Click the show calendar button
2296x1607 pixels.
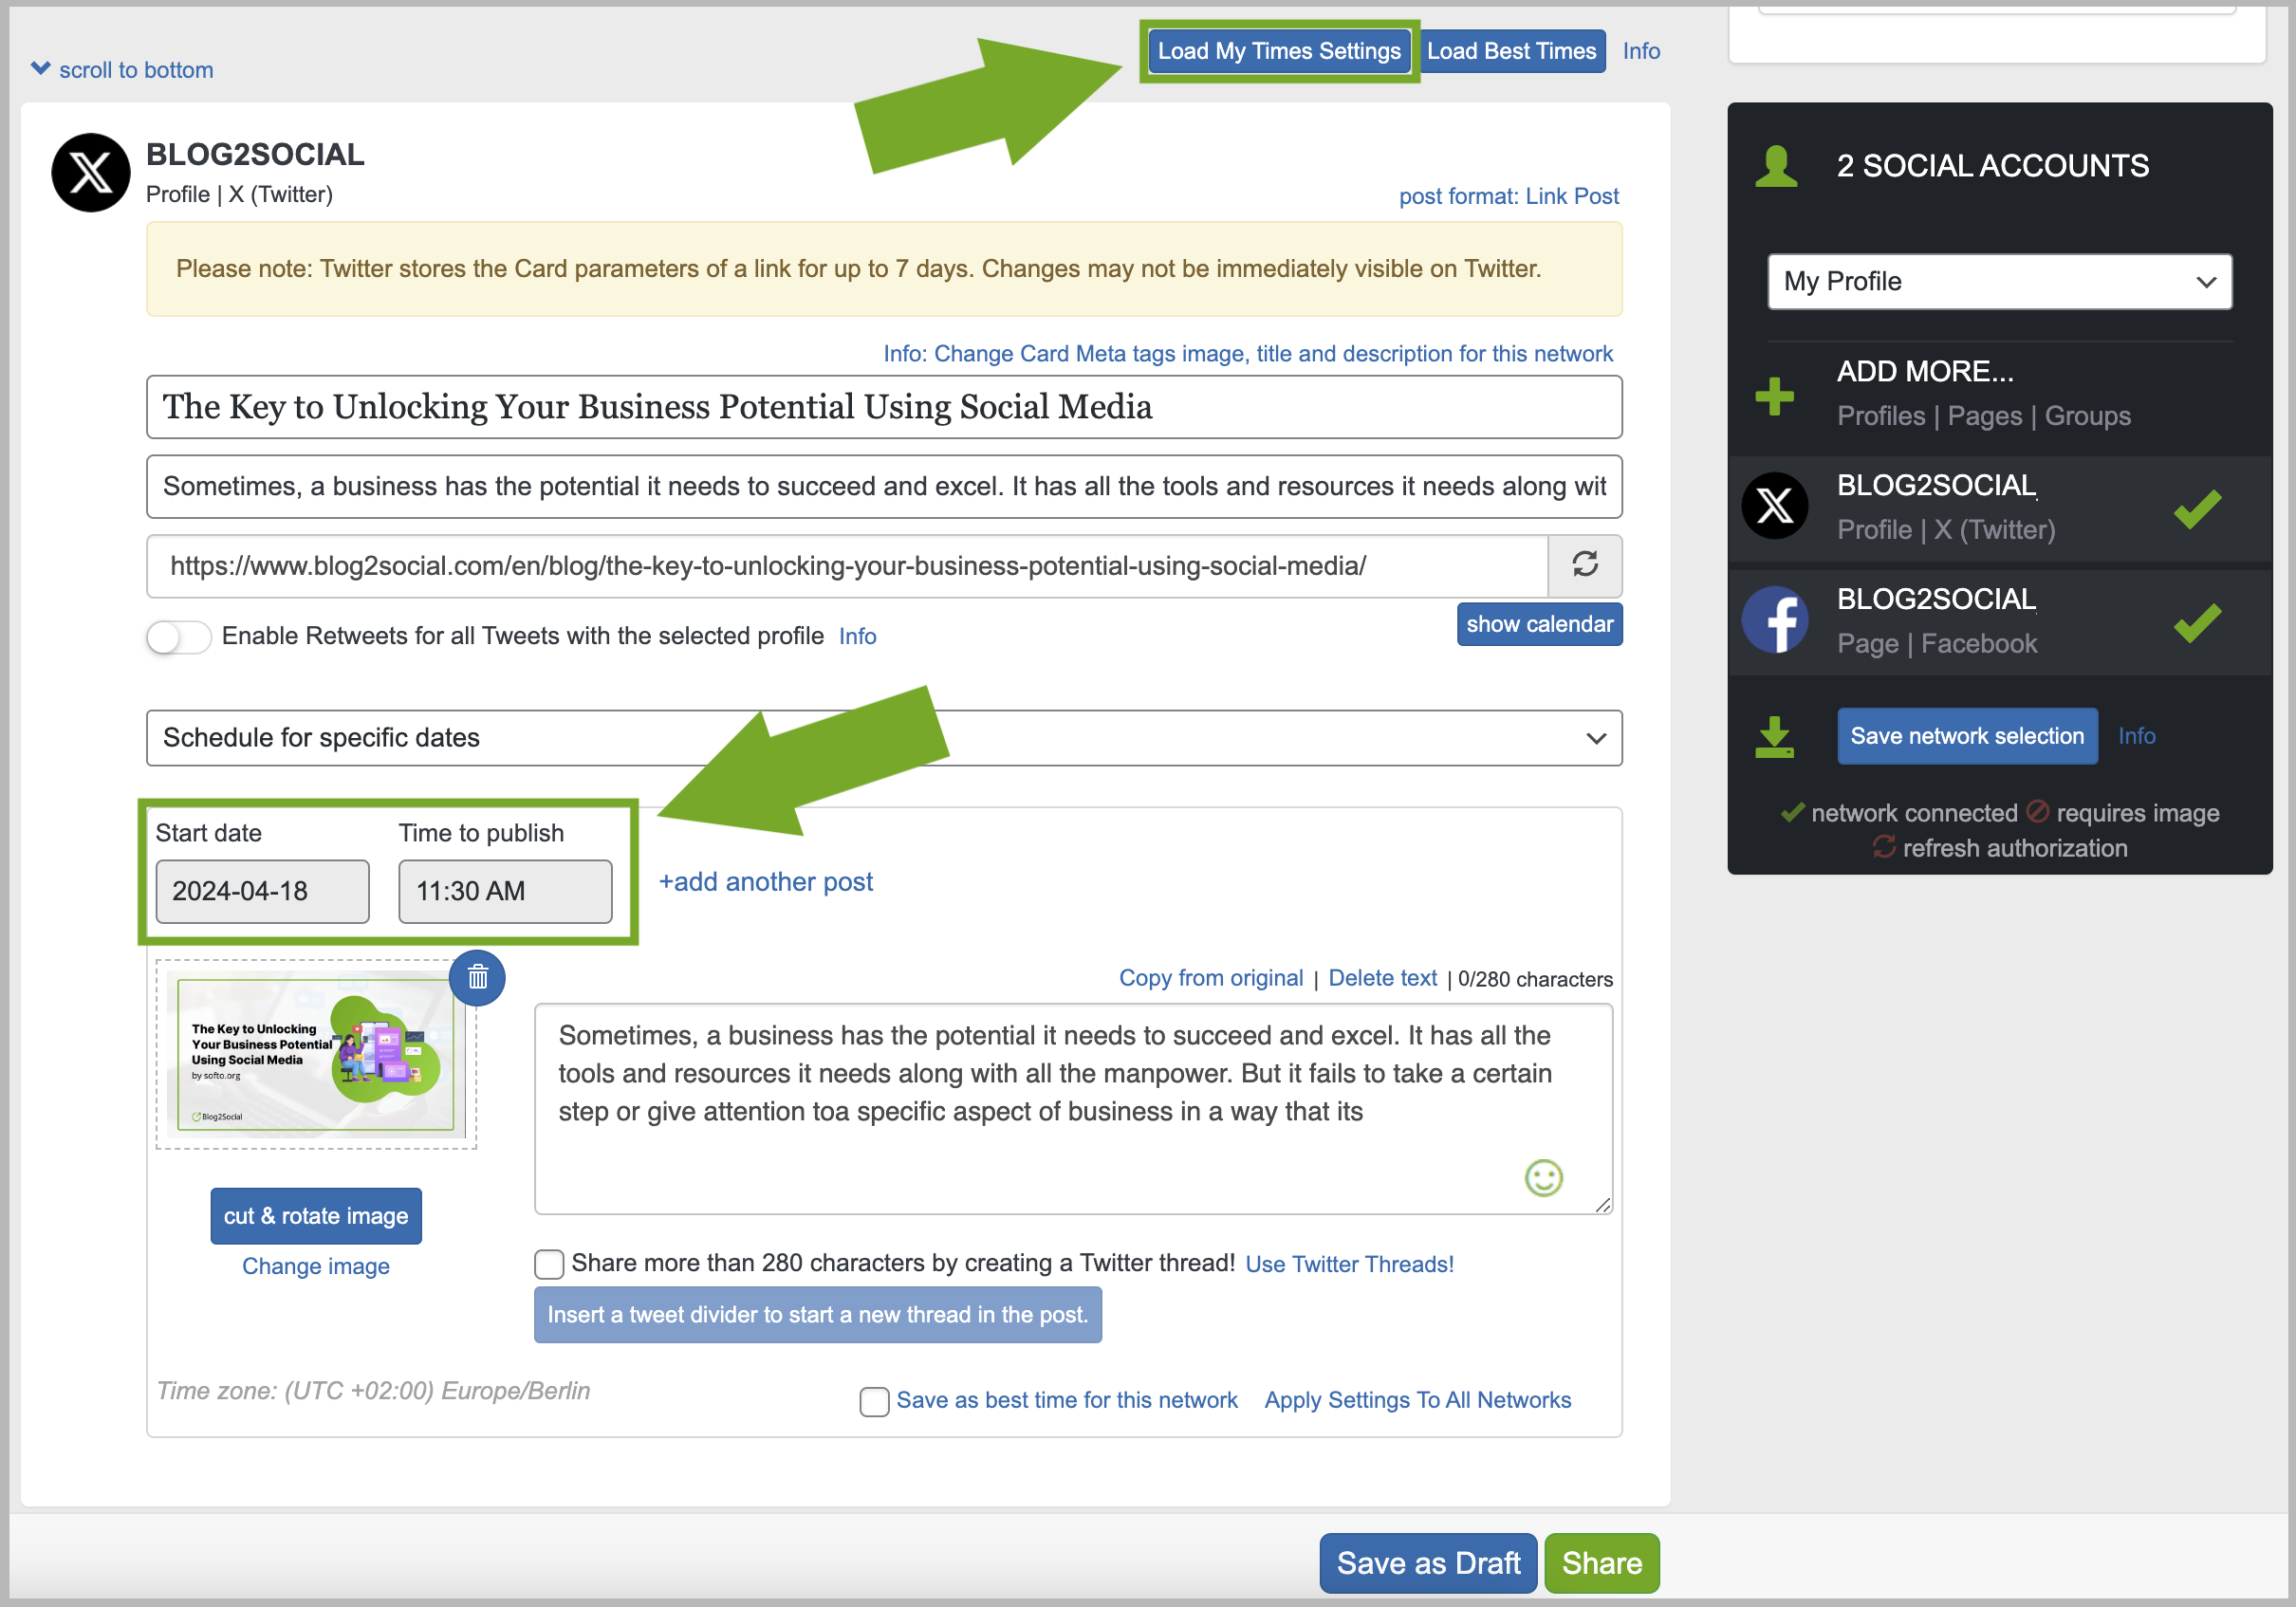pyautogui.click(x=1539, y=624)
